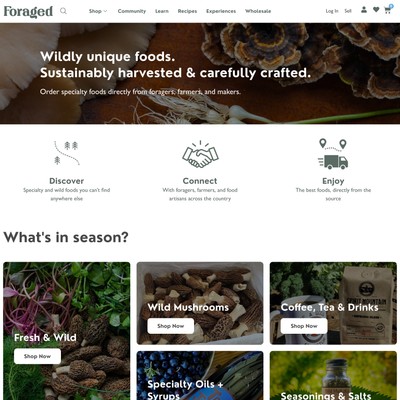Open the user account icon
400x400 pixels.
pos(364,10)
